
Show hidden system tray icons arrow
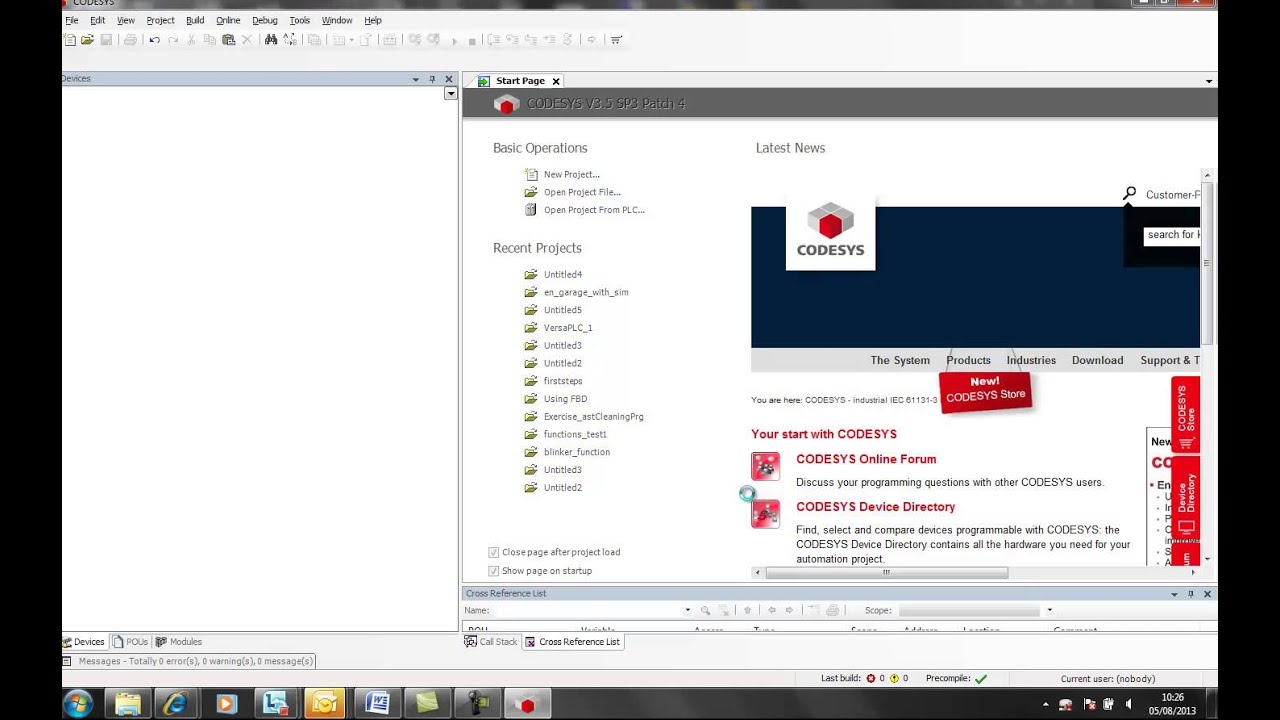pos(1045,705)
